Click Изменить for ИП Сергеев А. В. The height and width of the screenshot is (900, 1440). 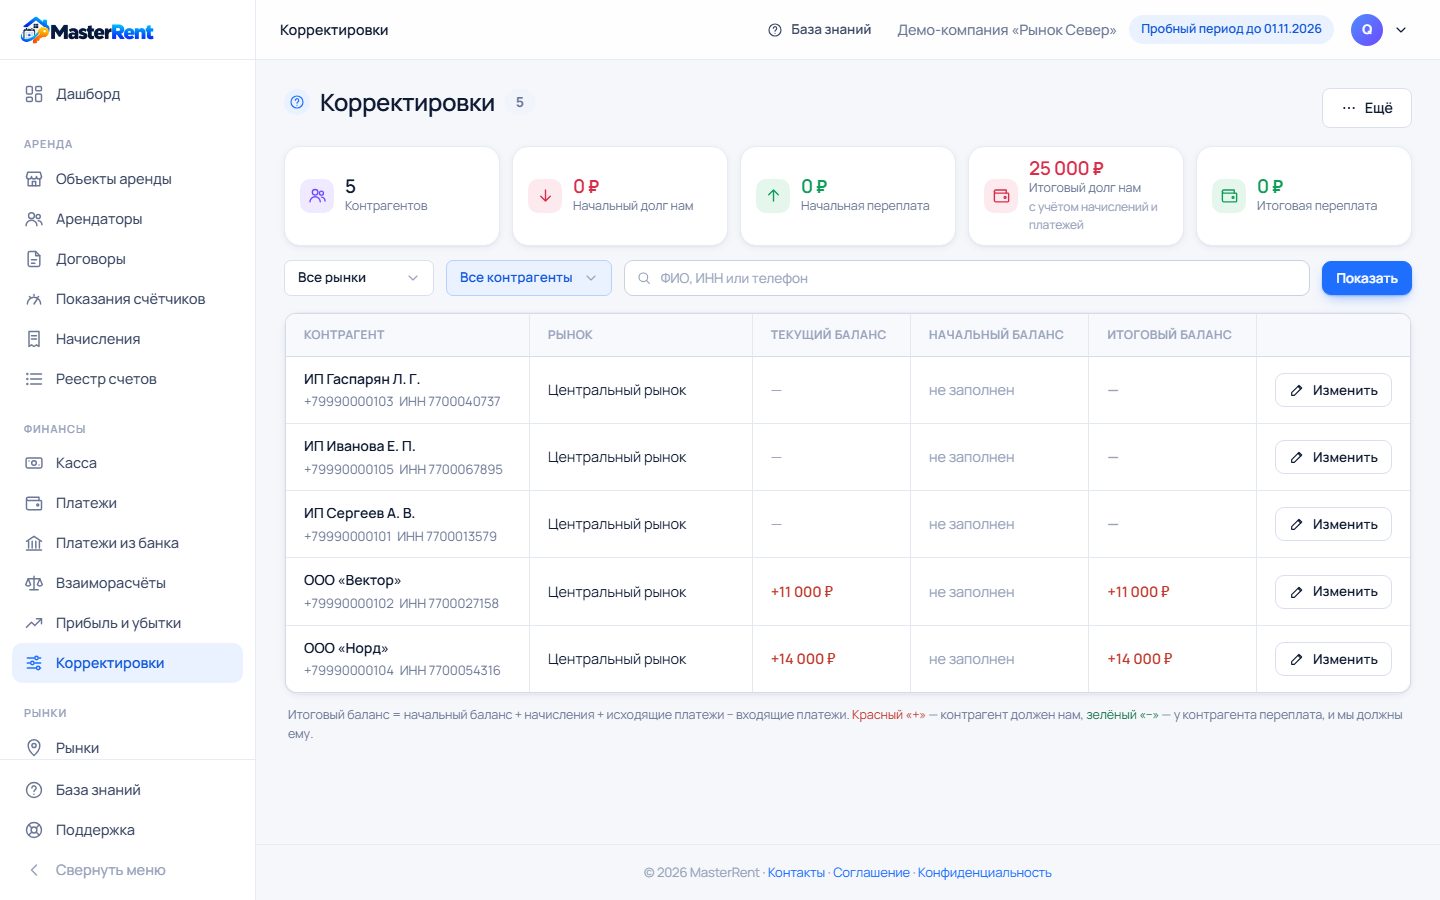(x=1333, y=524)
